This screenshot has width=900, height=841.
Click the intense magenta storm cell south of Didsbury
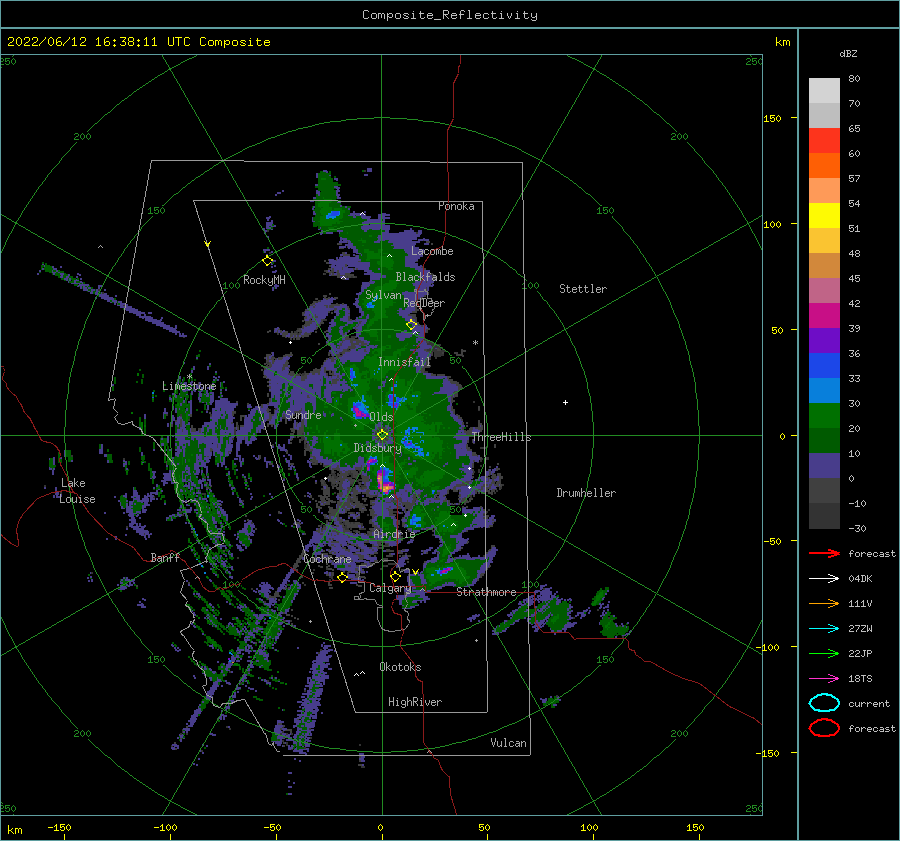tap(385, 481)
